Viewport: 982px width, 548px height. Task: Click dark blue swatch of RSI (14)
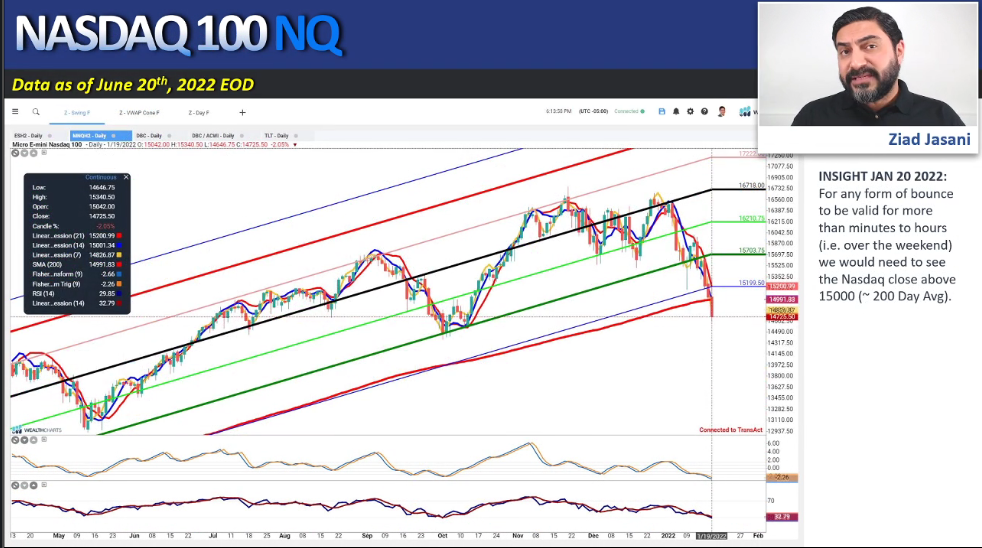click(119, 293)
